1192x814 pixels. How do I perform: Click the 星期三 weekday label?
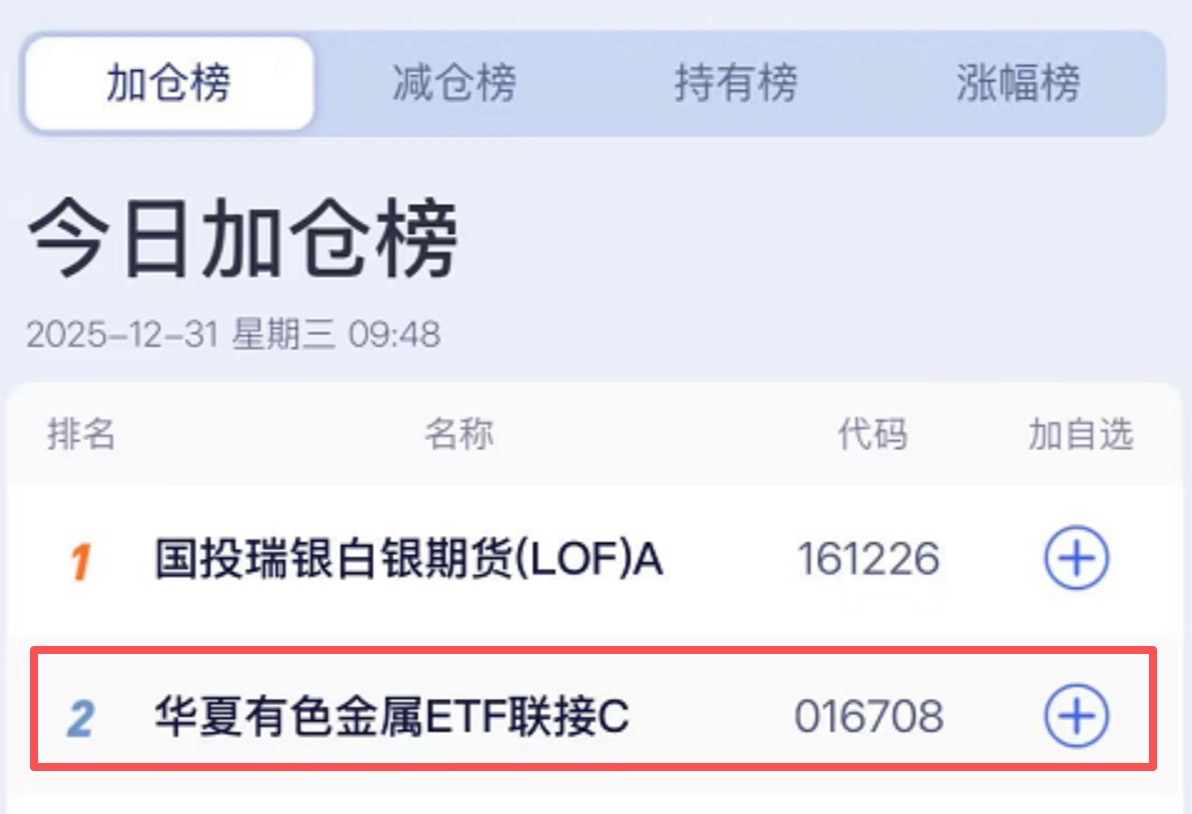[x=284, y=335]
